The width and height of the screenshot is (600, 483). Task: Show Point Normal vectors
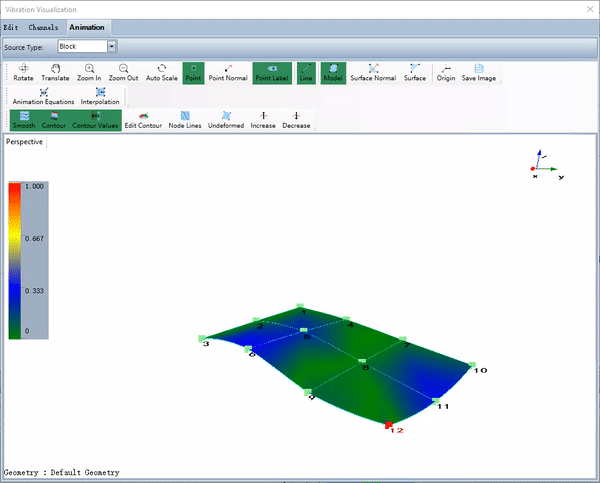click(x=228, y=73)
